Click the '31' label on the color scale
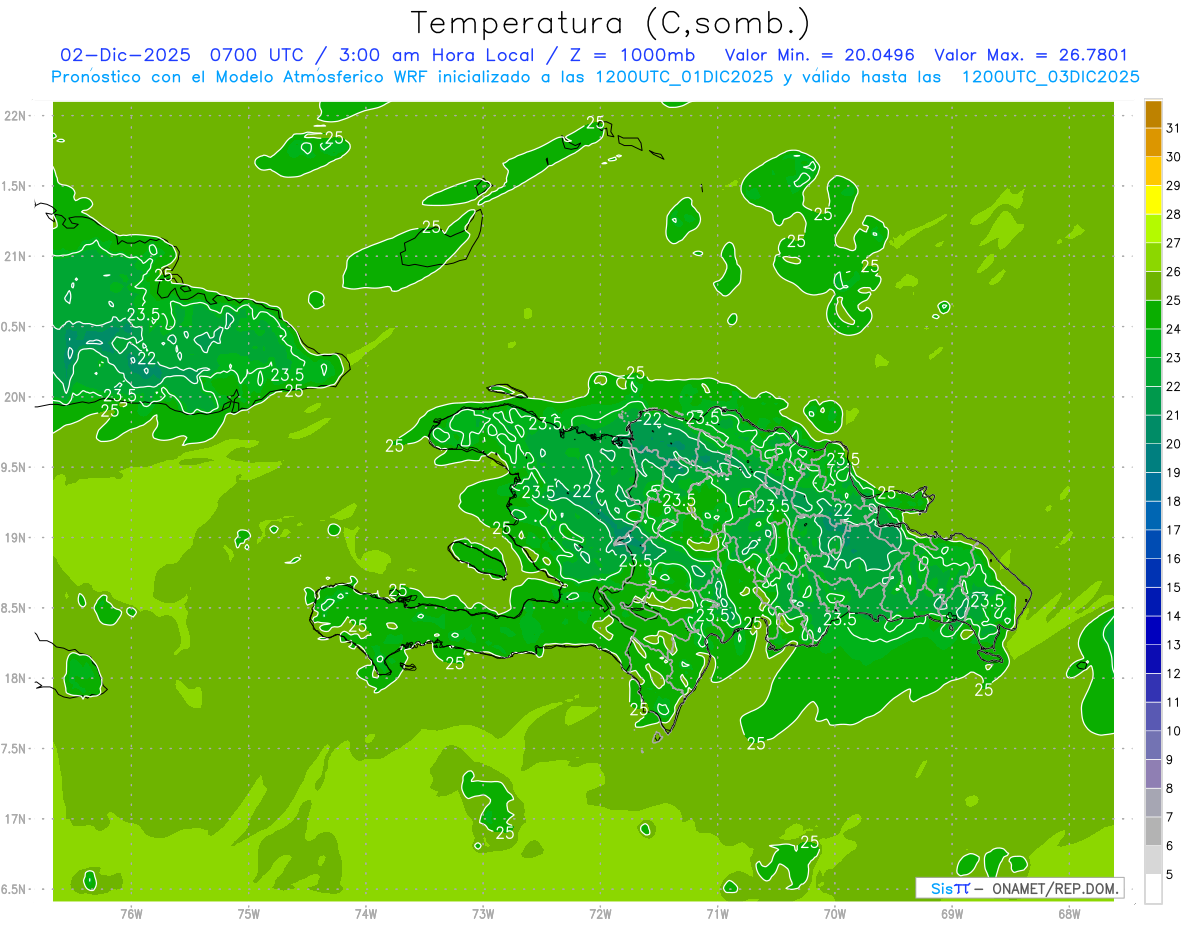The height and width of the screenshot is (927, 1200). [x=1173, y=128]
